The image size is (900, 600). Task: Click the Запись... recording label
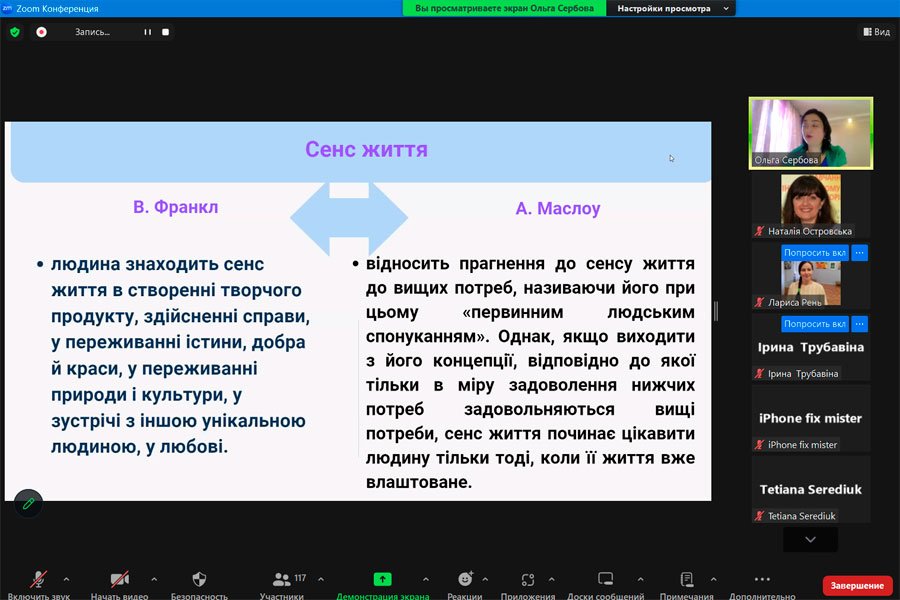tap(92, 32)
